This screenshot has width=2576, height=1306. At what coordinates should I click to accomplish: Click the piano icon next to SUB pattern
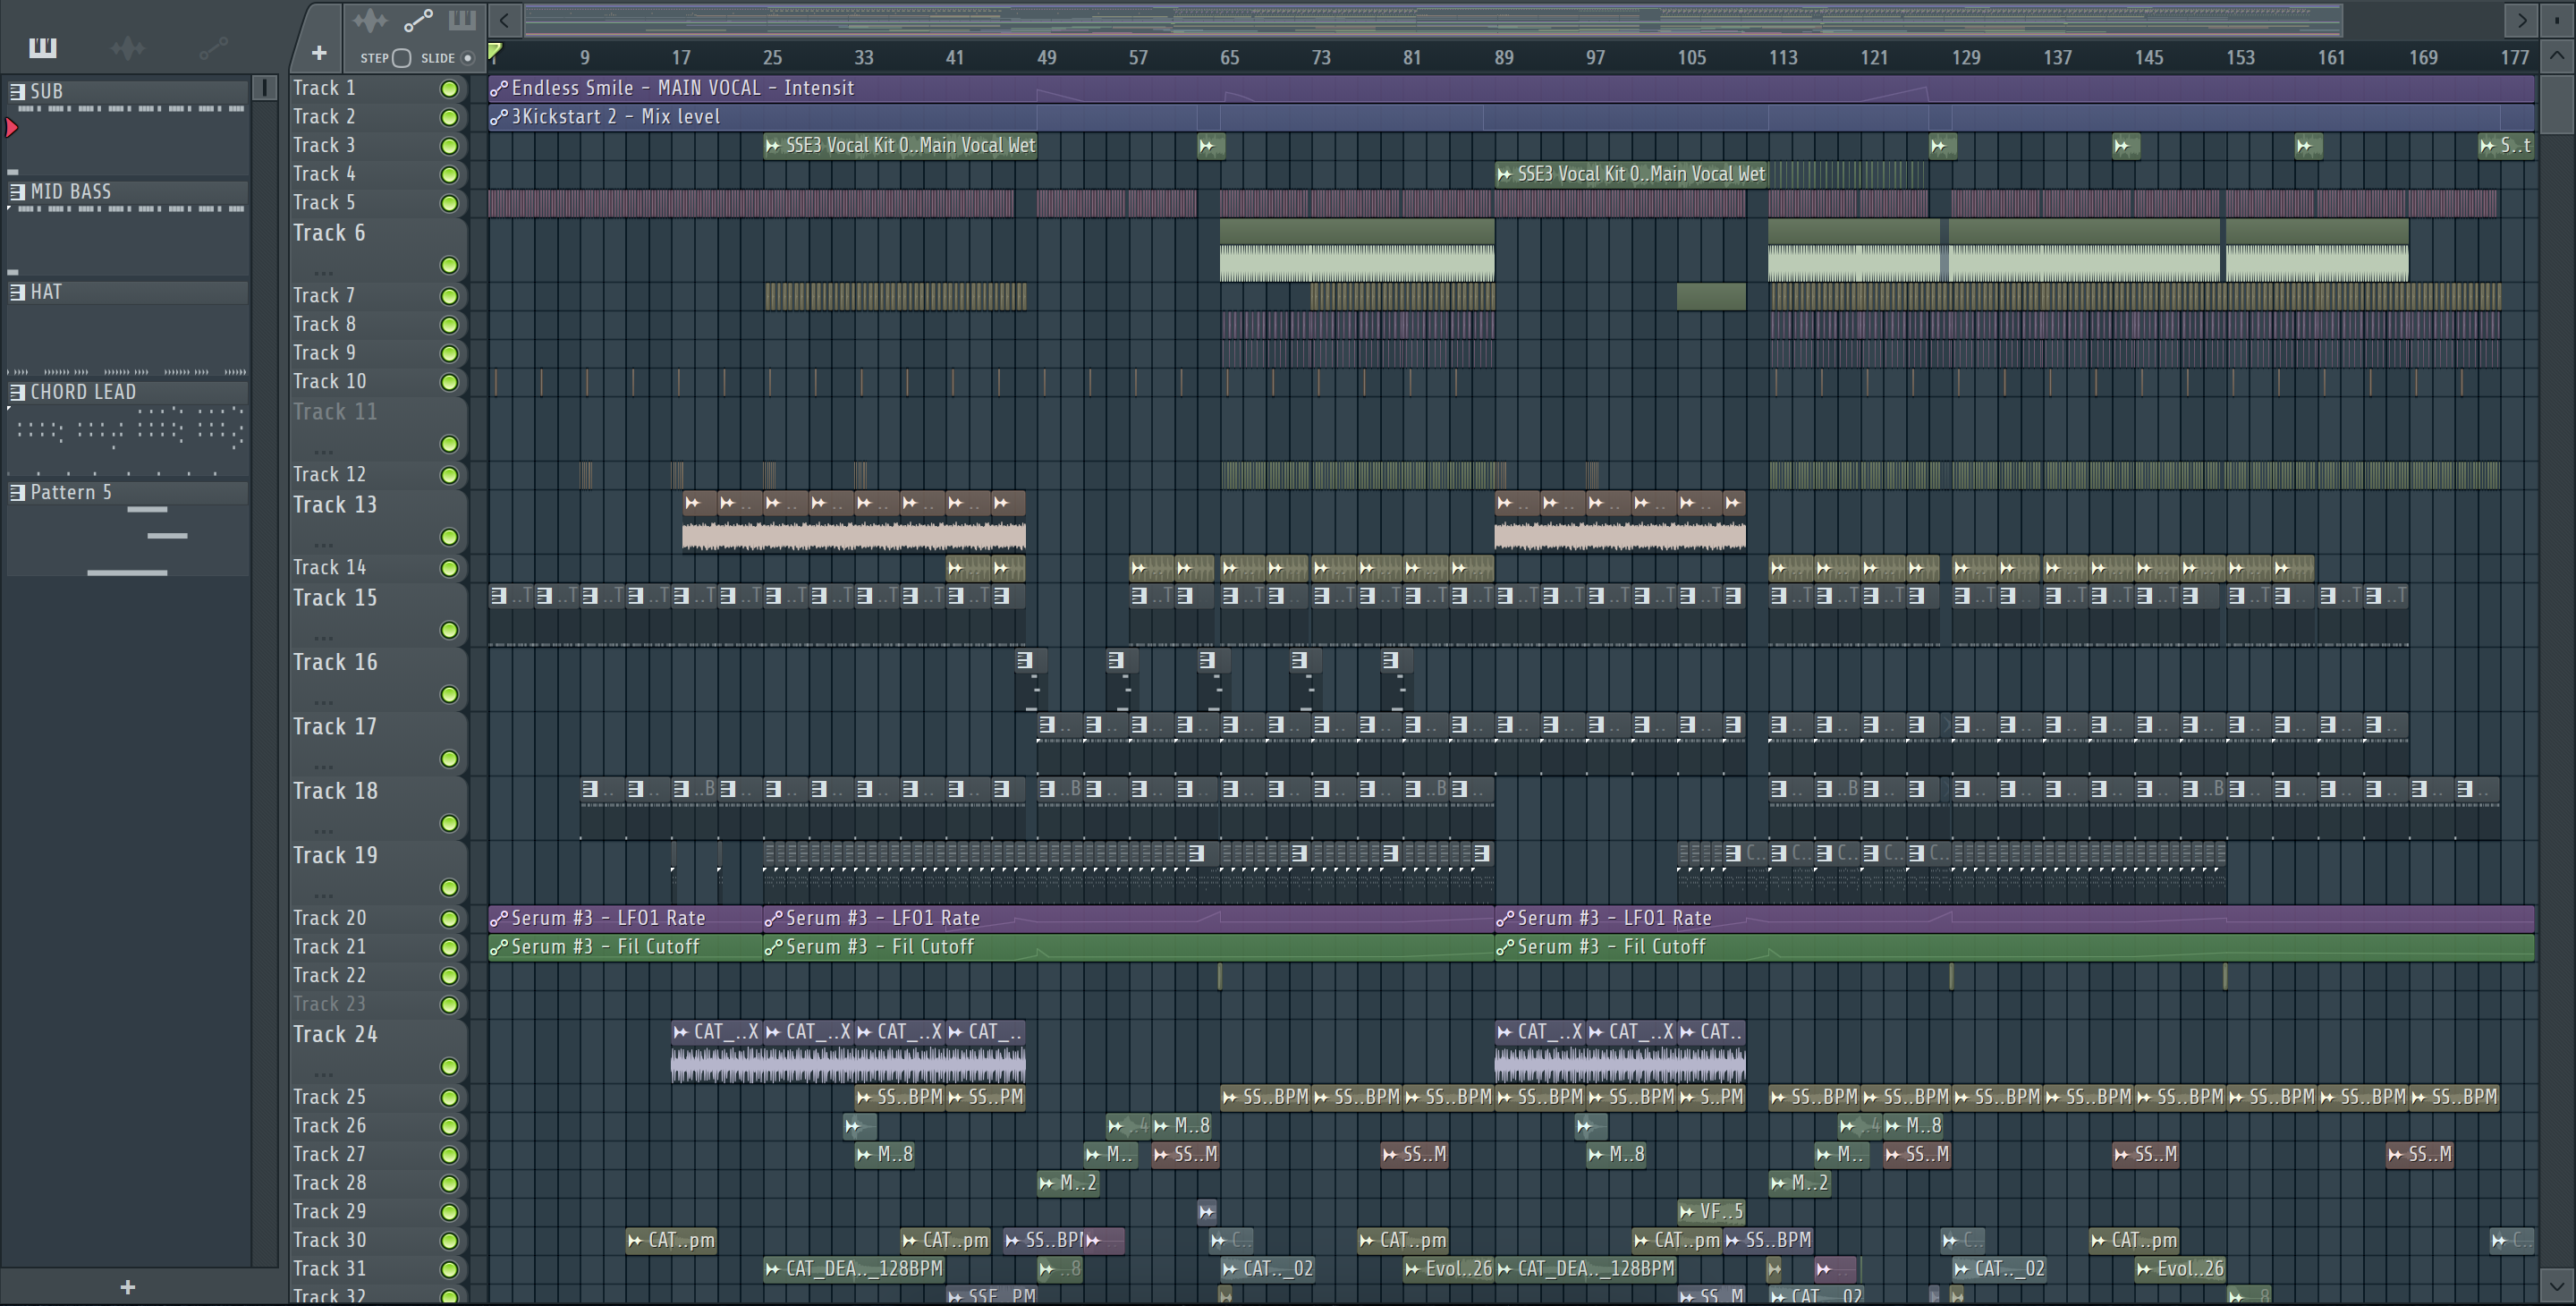(x=17, y=91)
